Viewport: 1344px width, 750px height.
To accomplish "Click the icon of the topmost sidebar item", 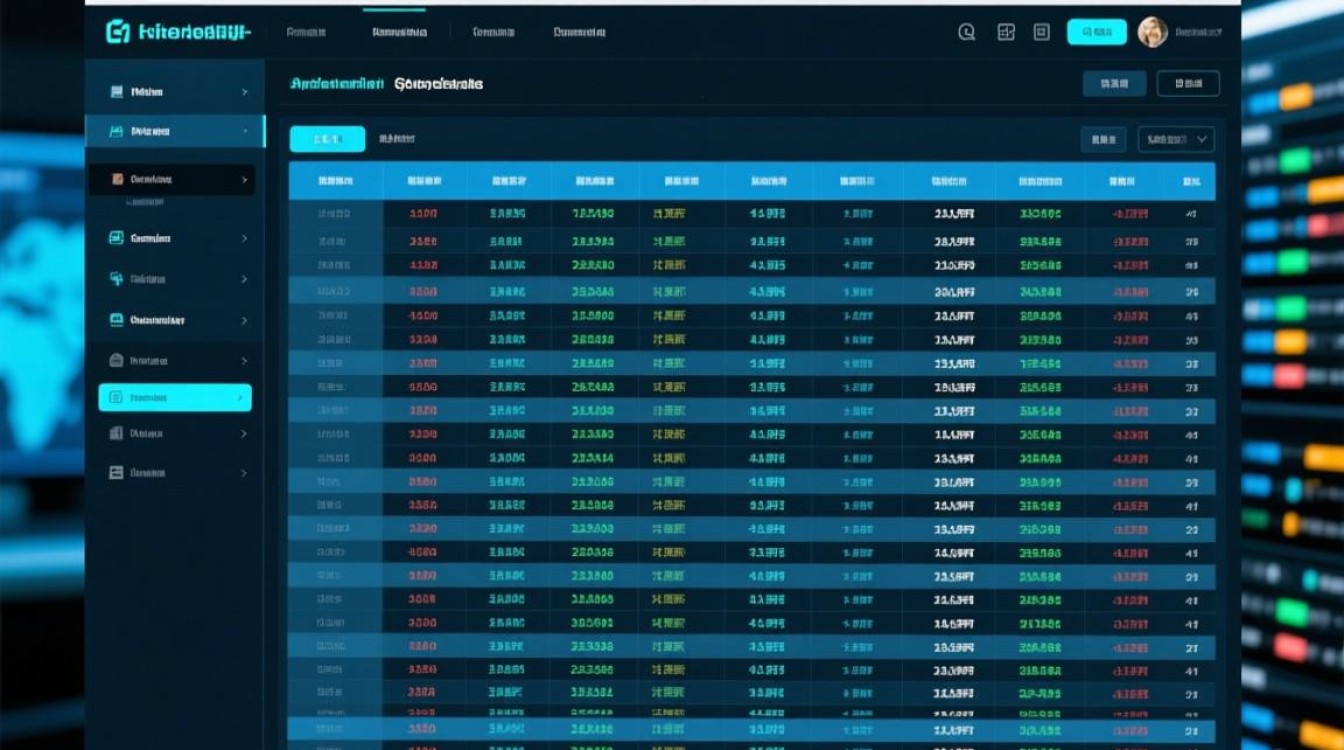I will 117,92.
